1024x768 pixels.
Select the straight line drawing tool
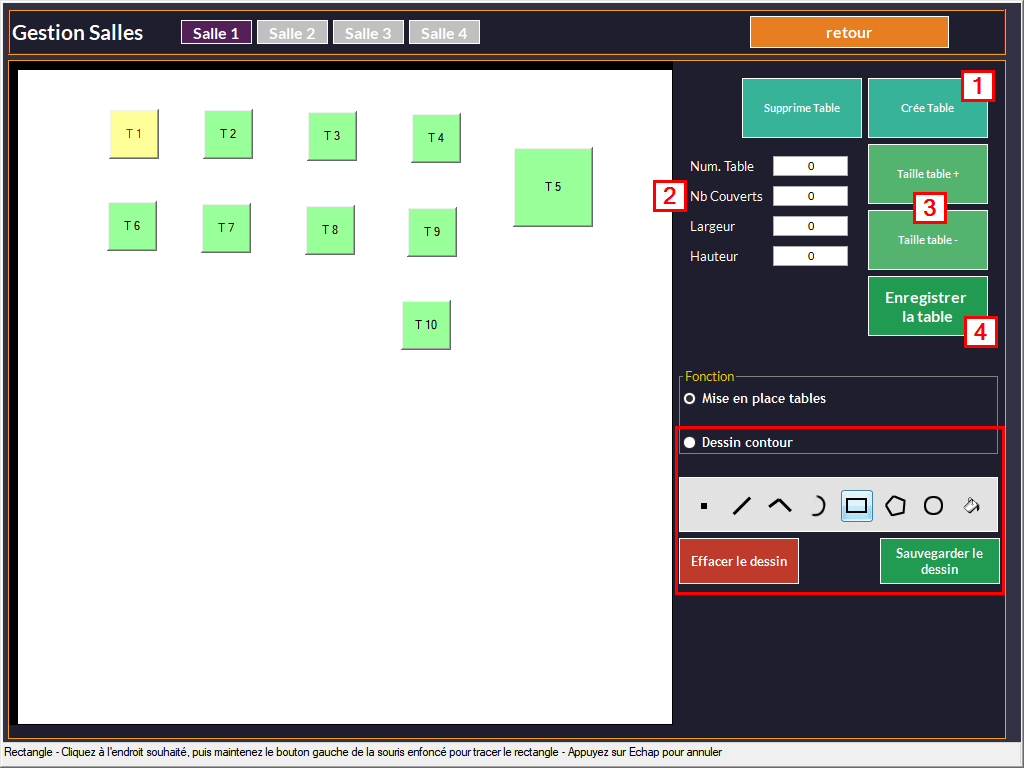coord(742,506)
